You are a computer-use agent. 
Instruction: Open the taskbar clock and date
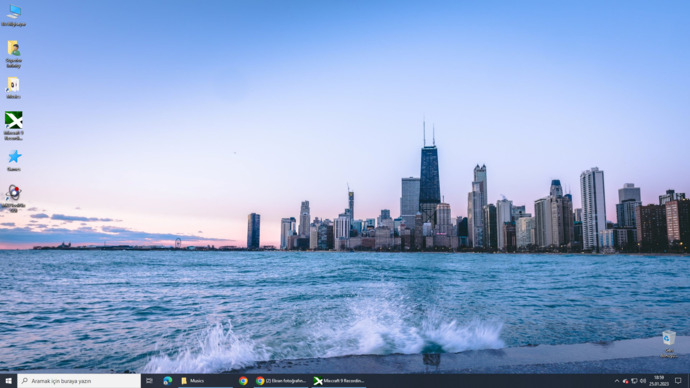click(659, 381)
